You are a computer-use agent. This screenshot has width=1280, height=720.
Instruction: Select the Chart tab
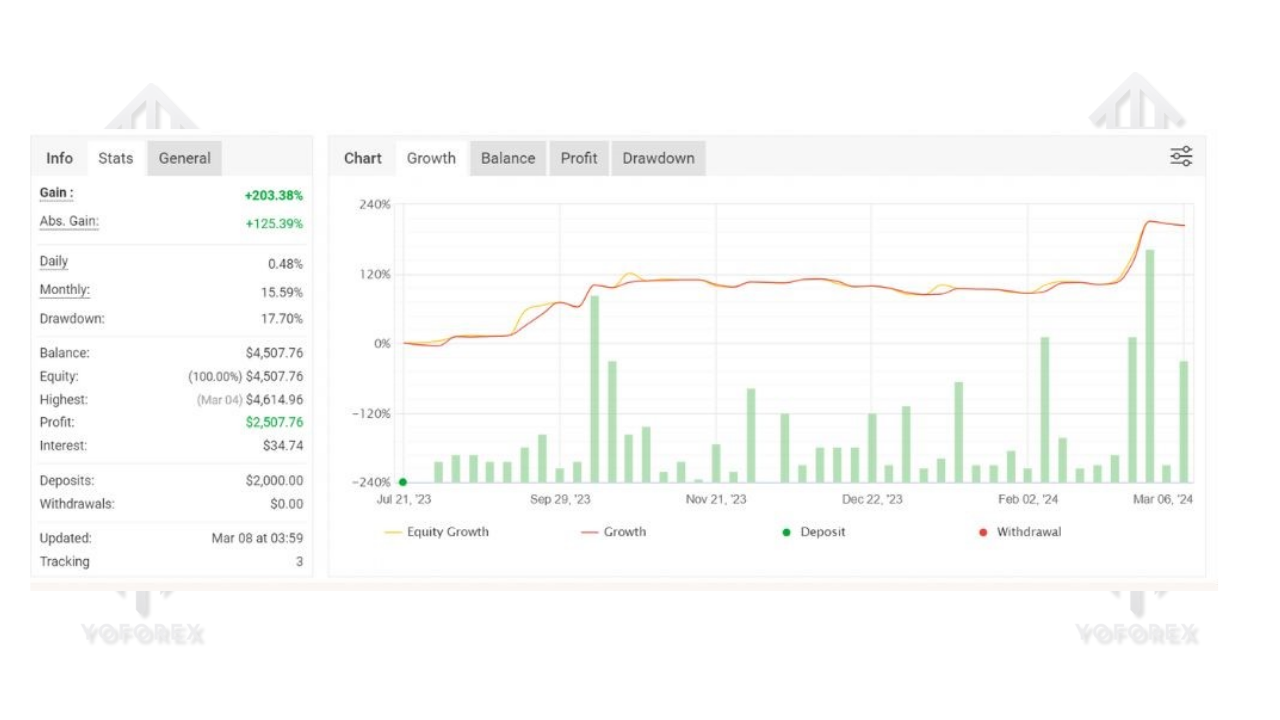point(362,158)
